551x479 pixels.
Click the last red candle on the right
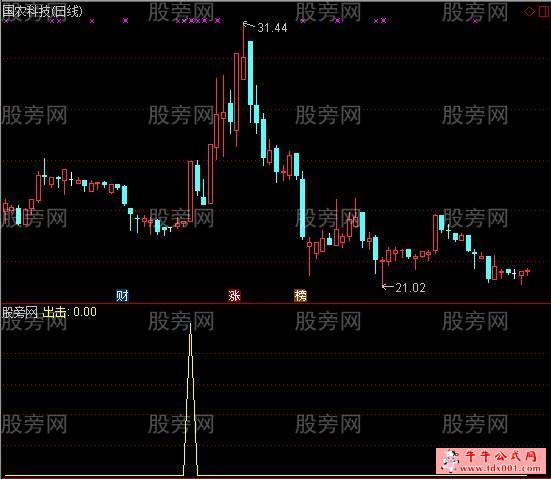[527, 271]
